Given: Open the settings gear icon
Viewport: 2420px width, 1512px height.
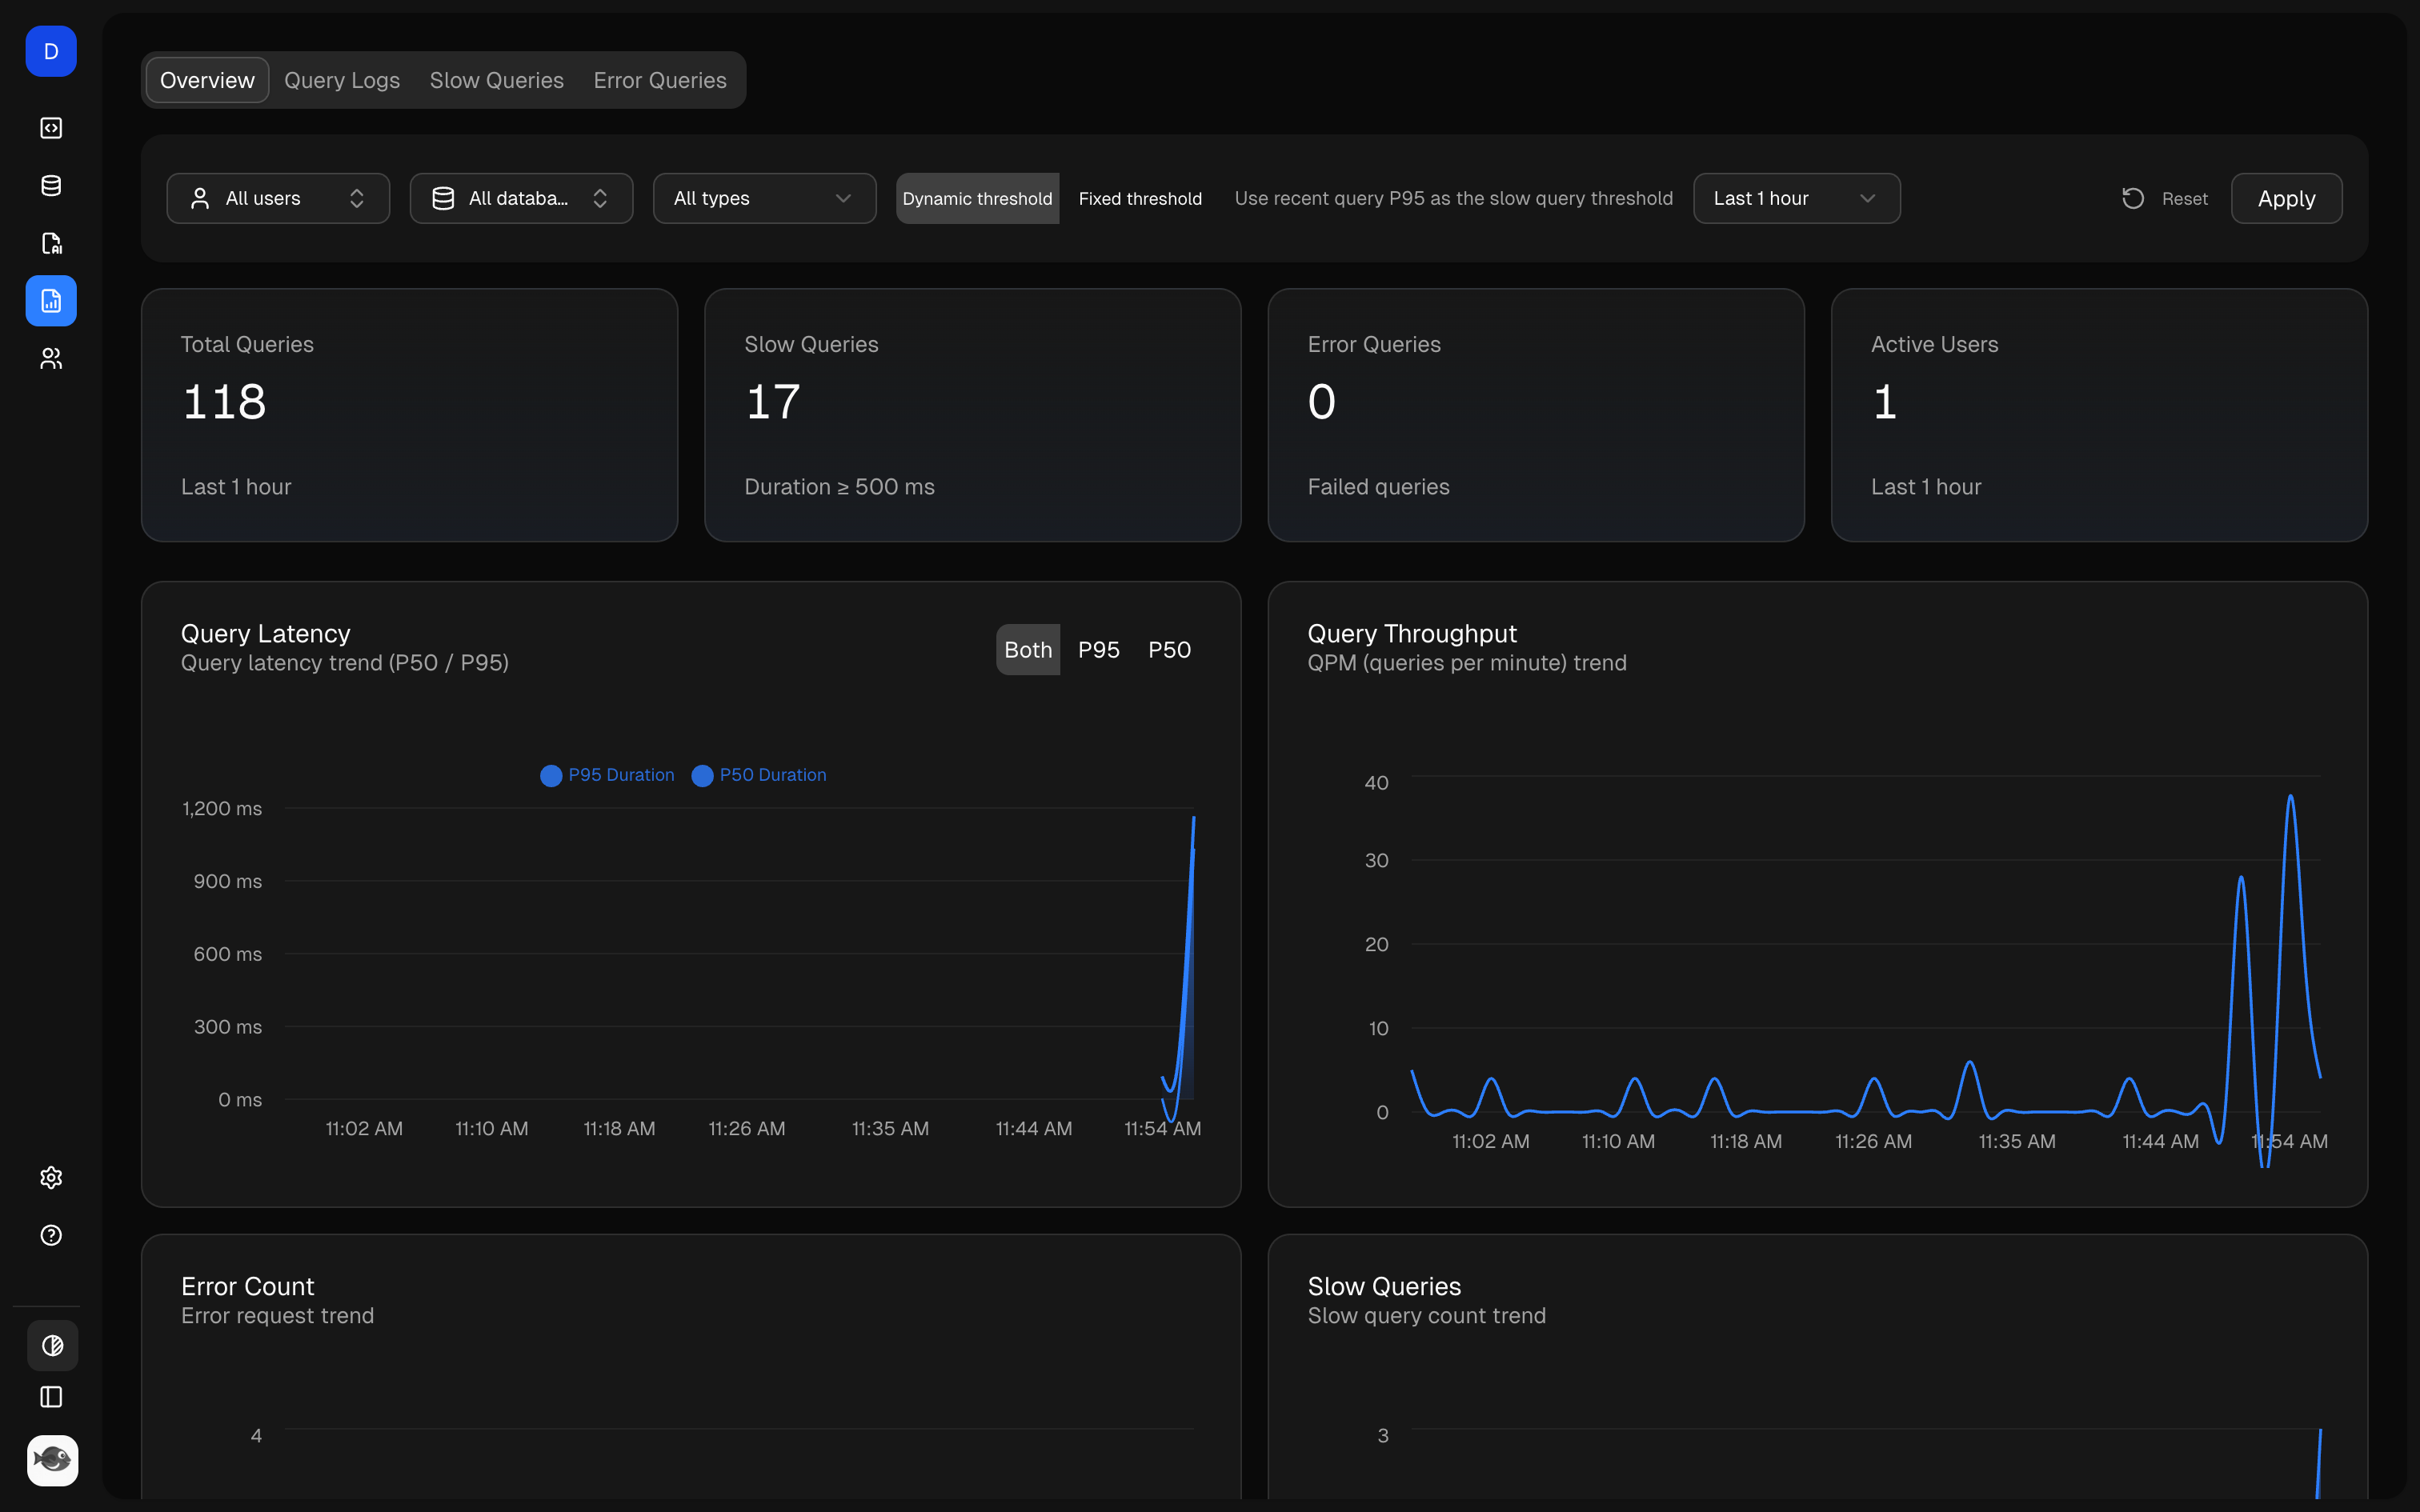Looking at the screenshot, I should click(51, 1178).
